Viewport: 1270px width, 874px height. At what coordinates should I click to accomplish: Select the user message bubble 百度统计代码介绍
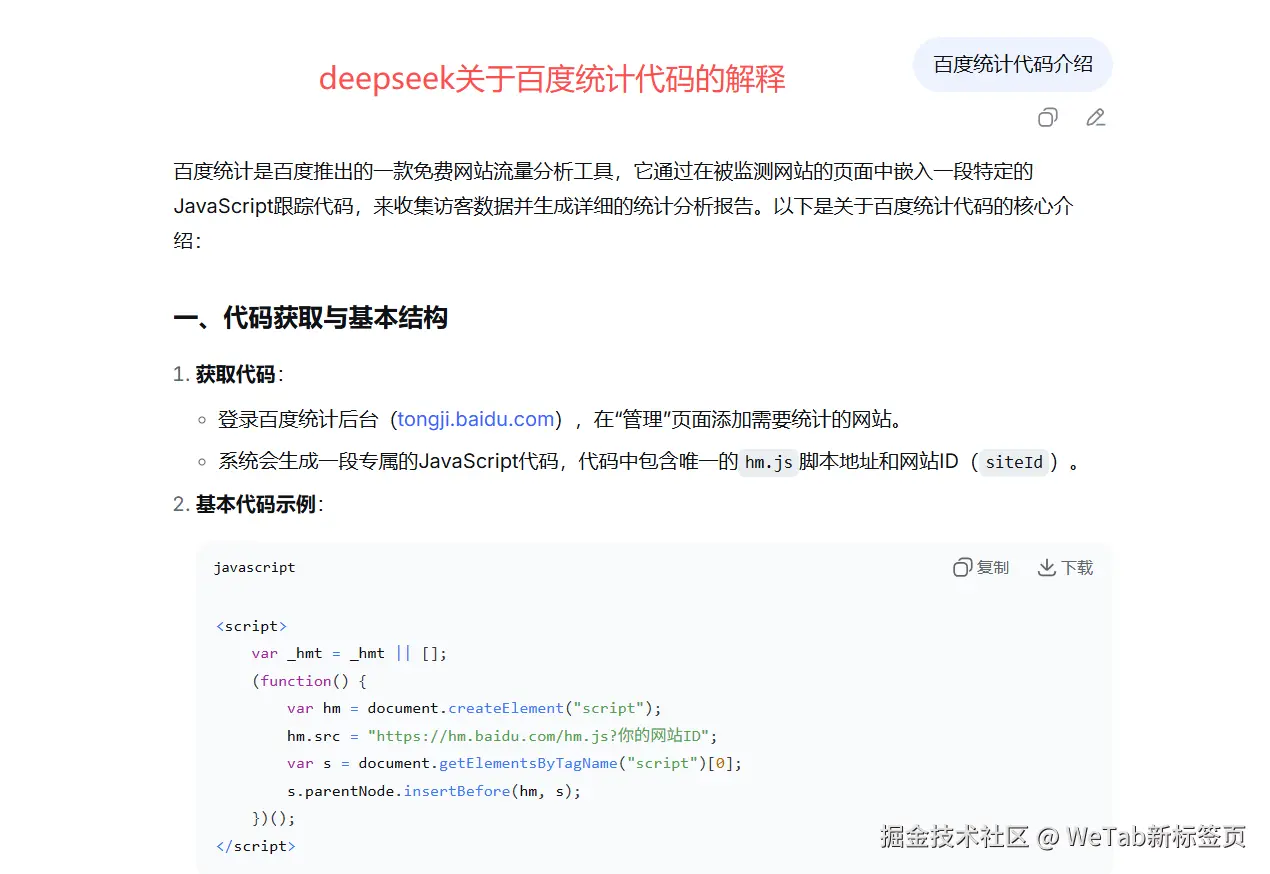click(x=1012, y=63)
